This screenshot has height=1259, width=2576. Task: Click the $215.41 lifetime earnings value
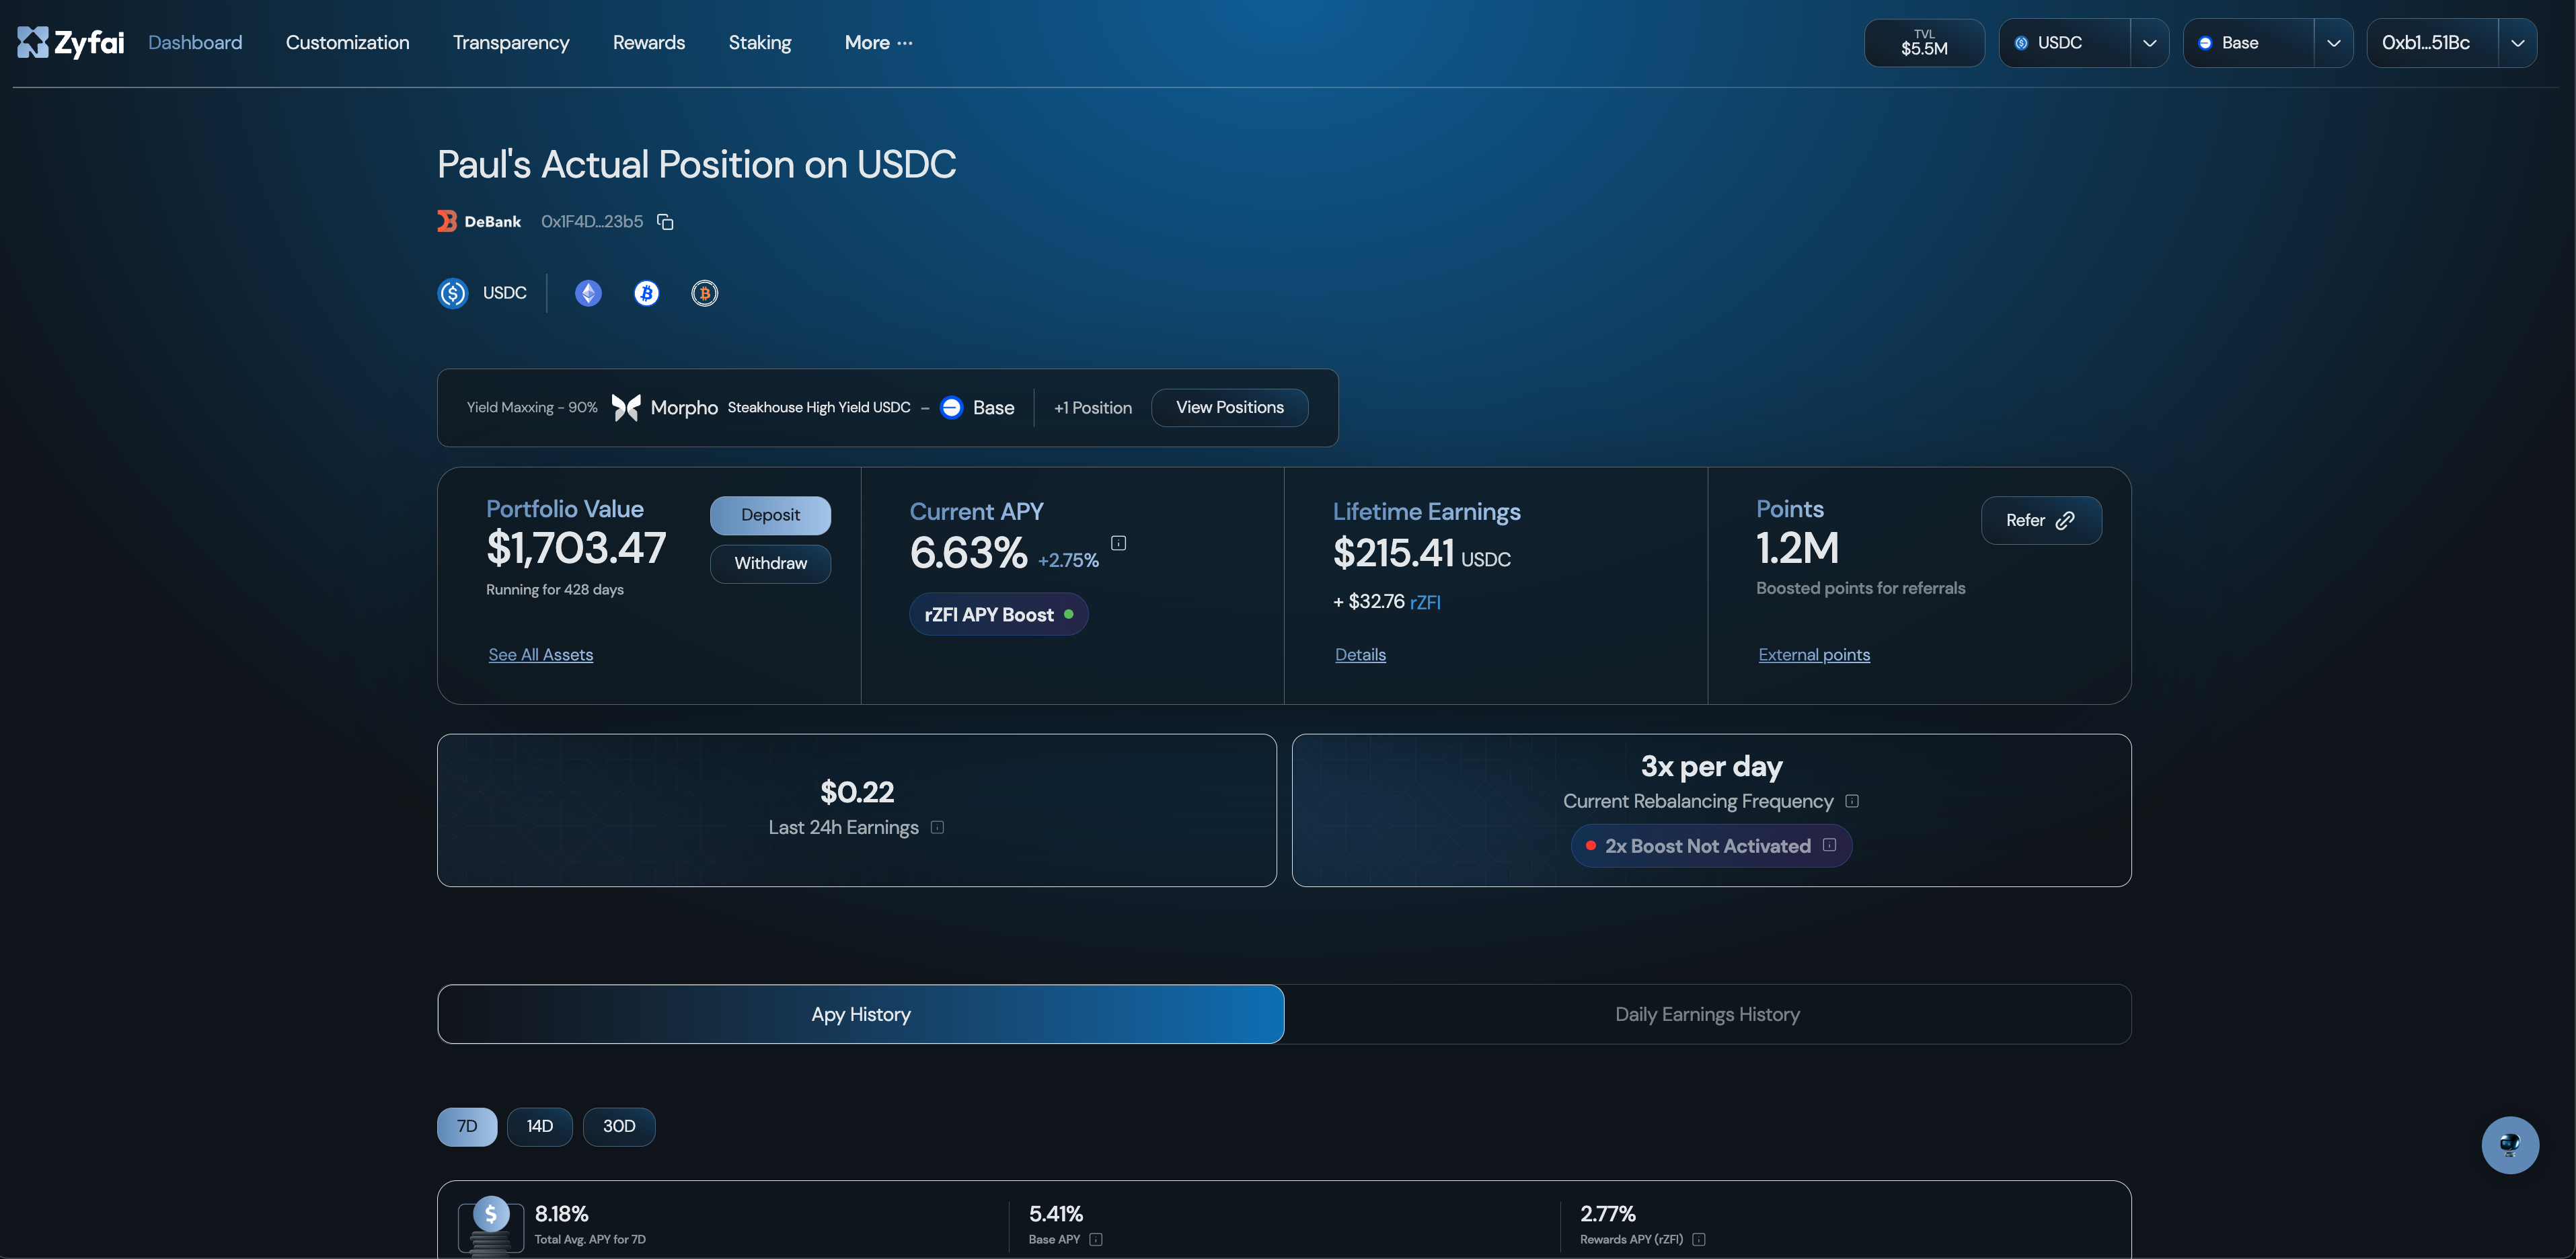1393,553
